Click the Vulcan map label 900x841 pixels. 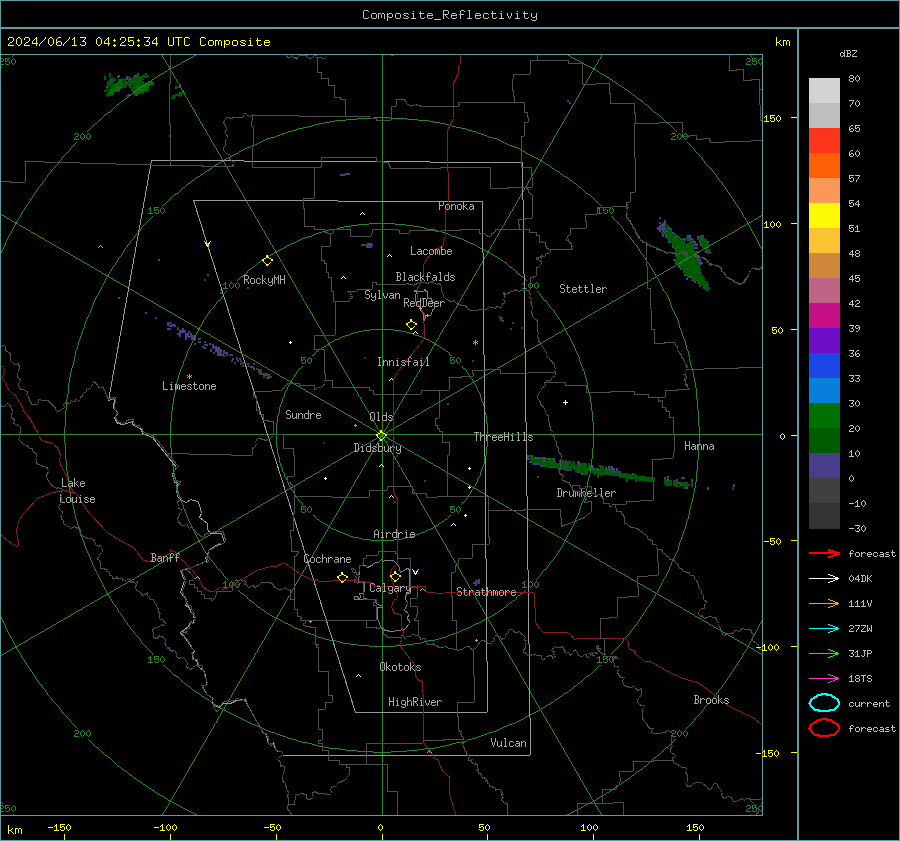tap(508, 743)
